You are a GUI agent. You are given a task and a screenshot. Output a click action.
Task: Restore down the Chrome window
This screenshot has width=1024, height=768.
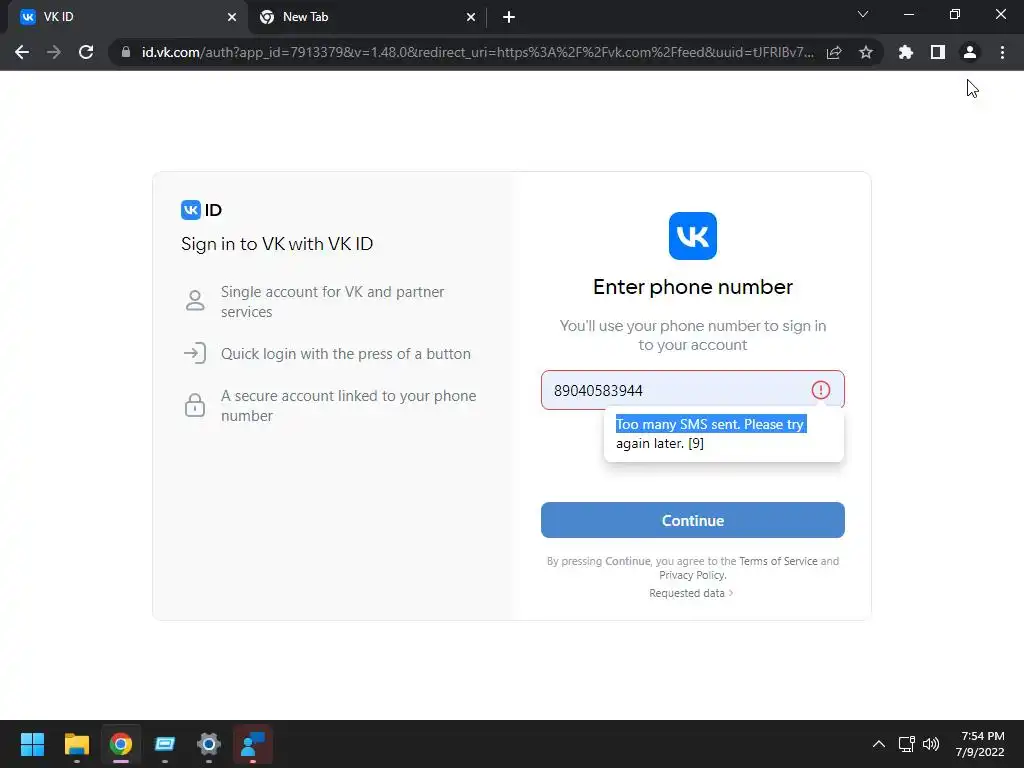[x=955, y=14]
